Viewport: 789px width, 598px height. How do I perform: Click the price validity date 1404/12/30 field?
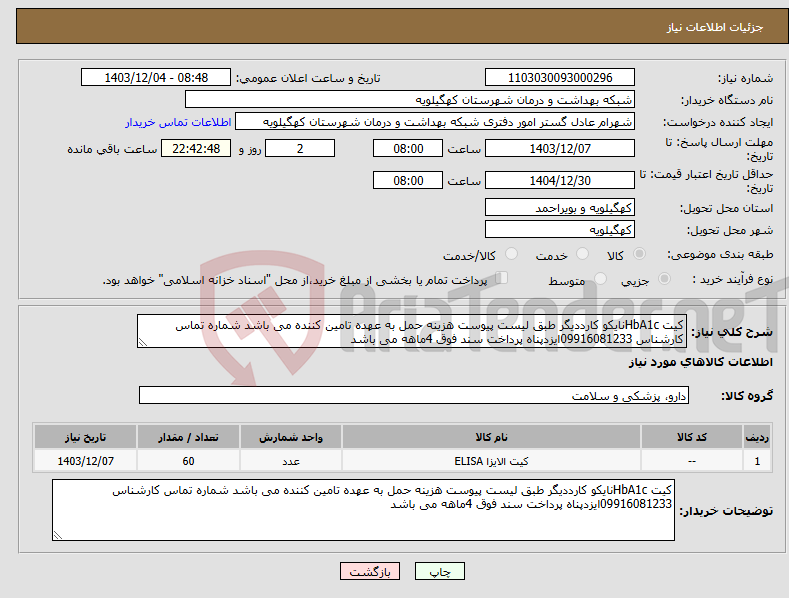click(560, 180)
